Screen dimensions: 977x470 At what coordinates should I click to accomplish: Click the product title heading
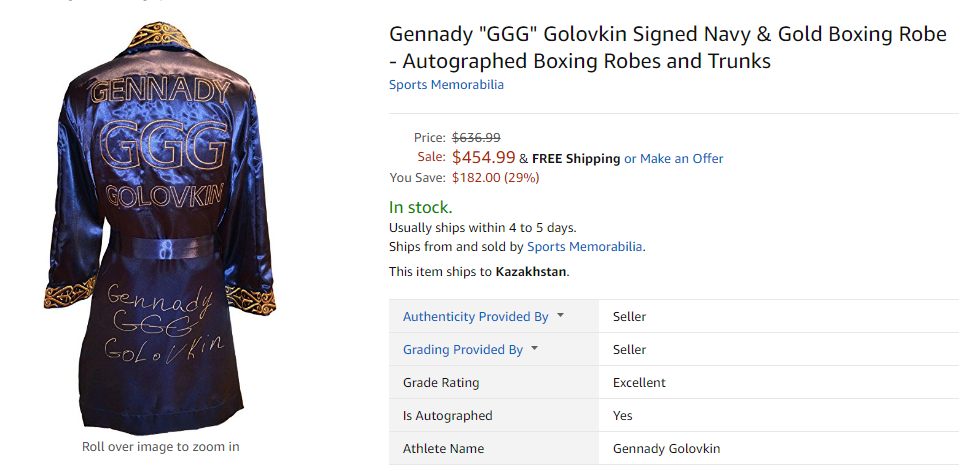tap(667, 47)
